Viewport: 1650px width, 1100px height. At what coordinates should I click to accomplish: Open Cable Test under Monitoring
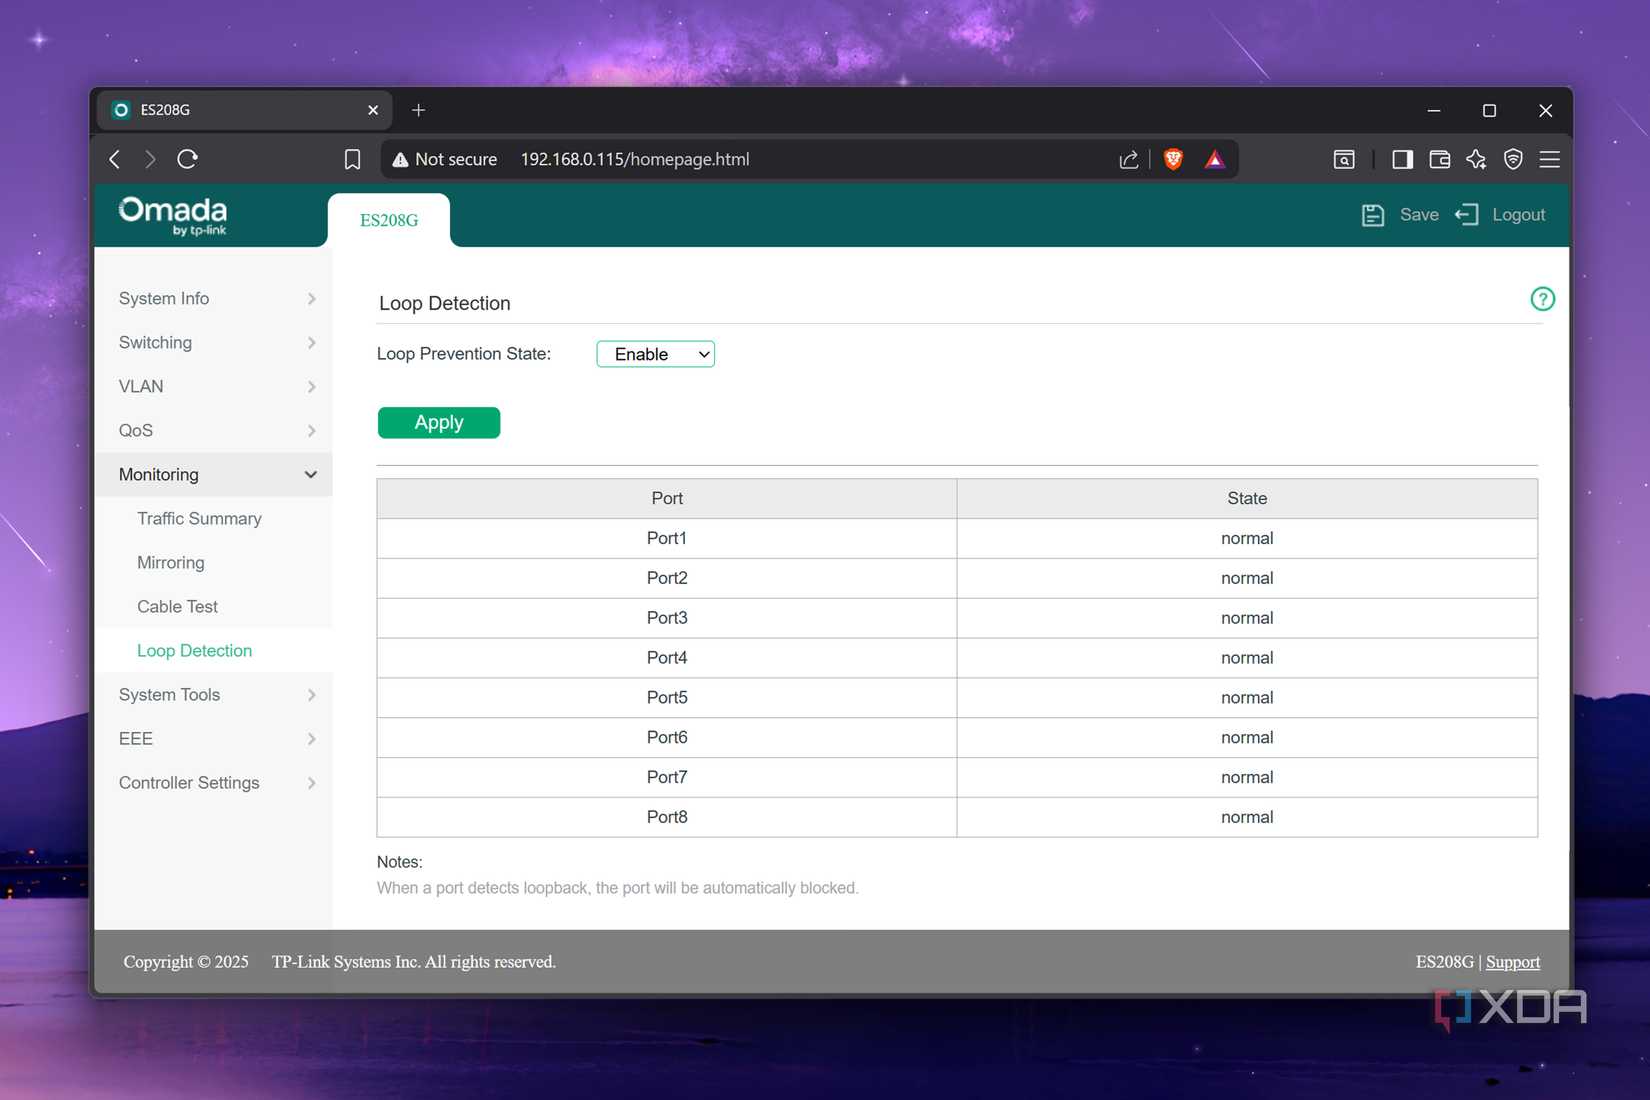click(177, 607)
